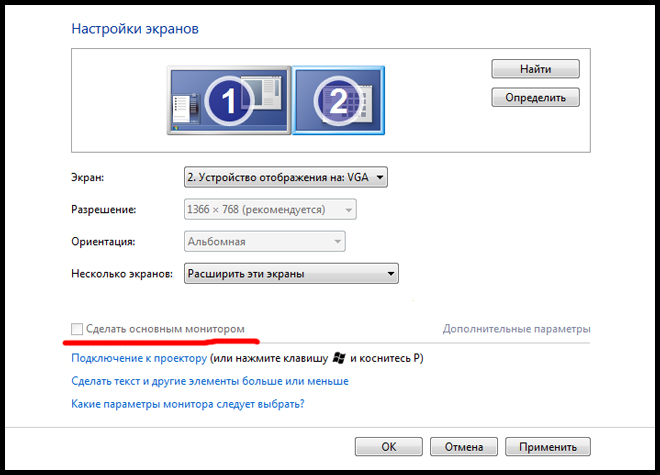
Task: Click the Экран: field label
Action: pos(88,178)
